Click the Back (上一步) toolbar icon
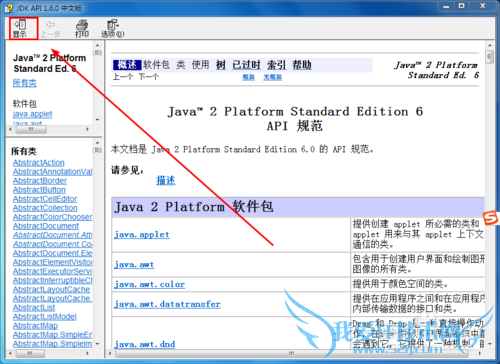 [51, 28]
